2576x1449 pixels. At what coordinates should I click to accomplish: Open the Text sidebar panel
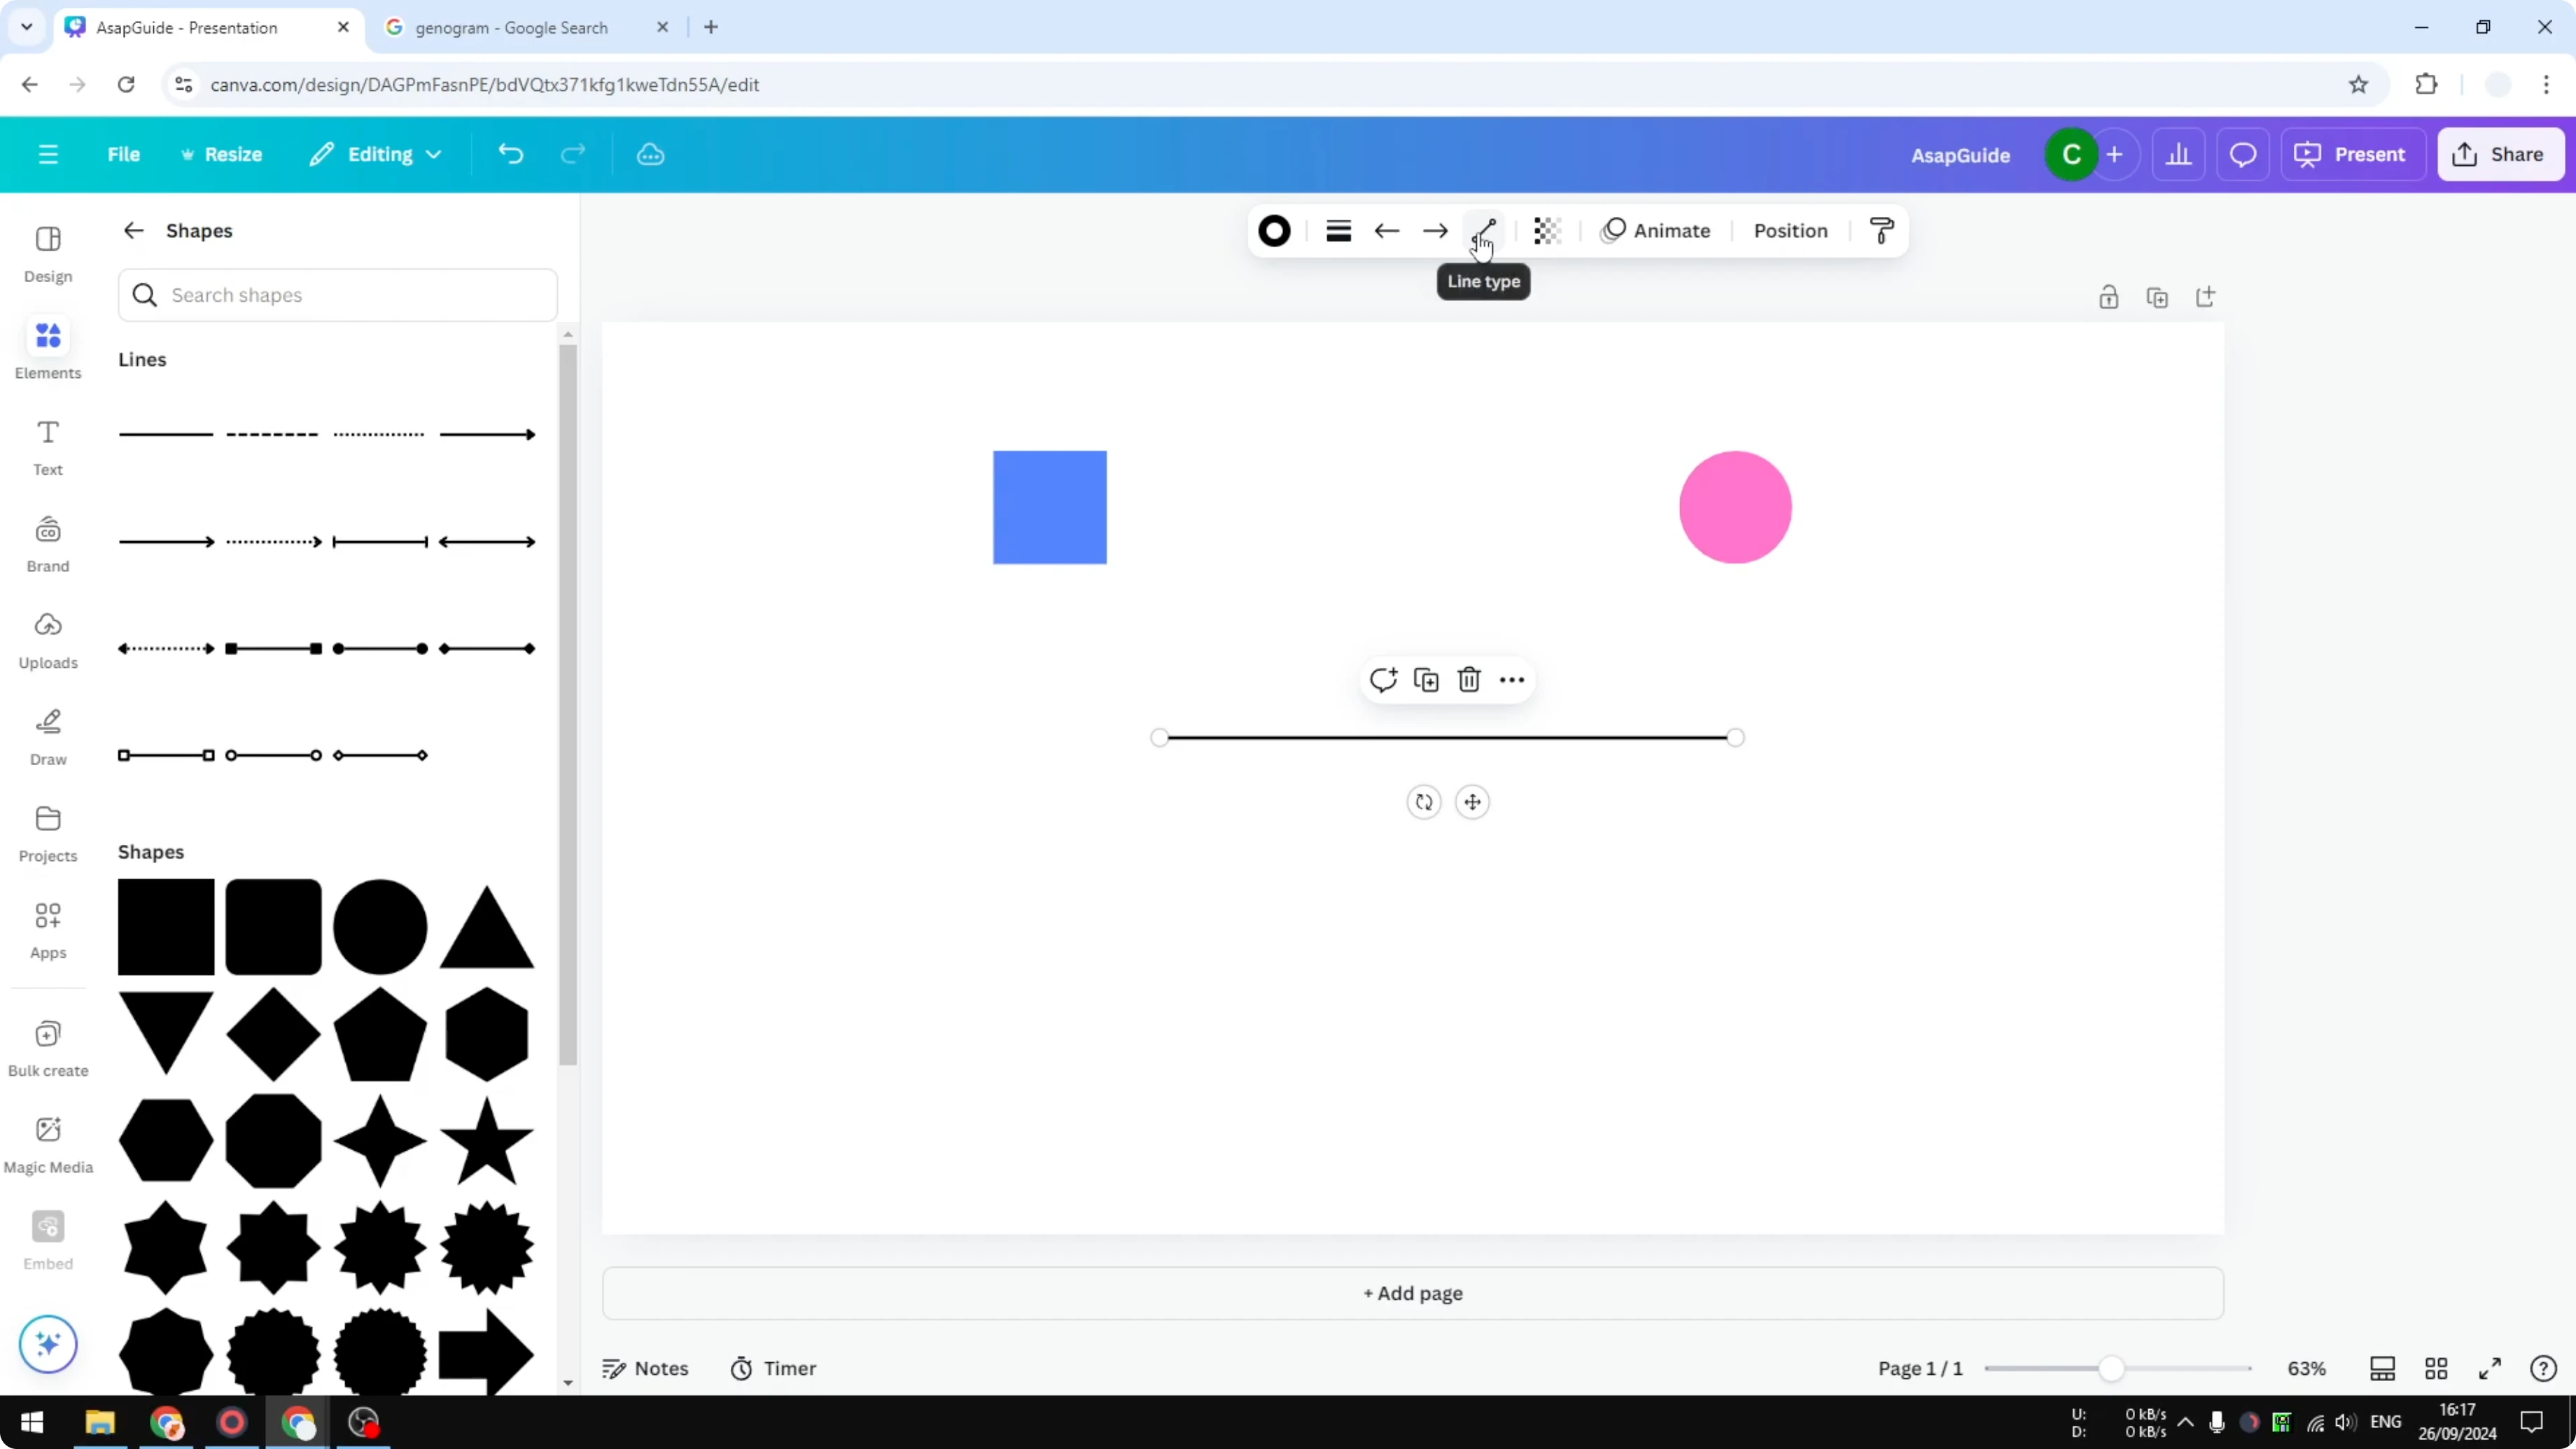[48, 447]
